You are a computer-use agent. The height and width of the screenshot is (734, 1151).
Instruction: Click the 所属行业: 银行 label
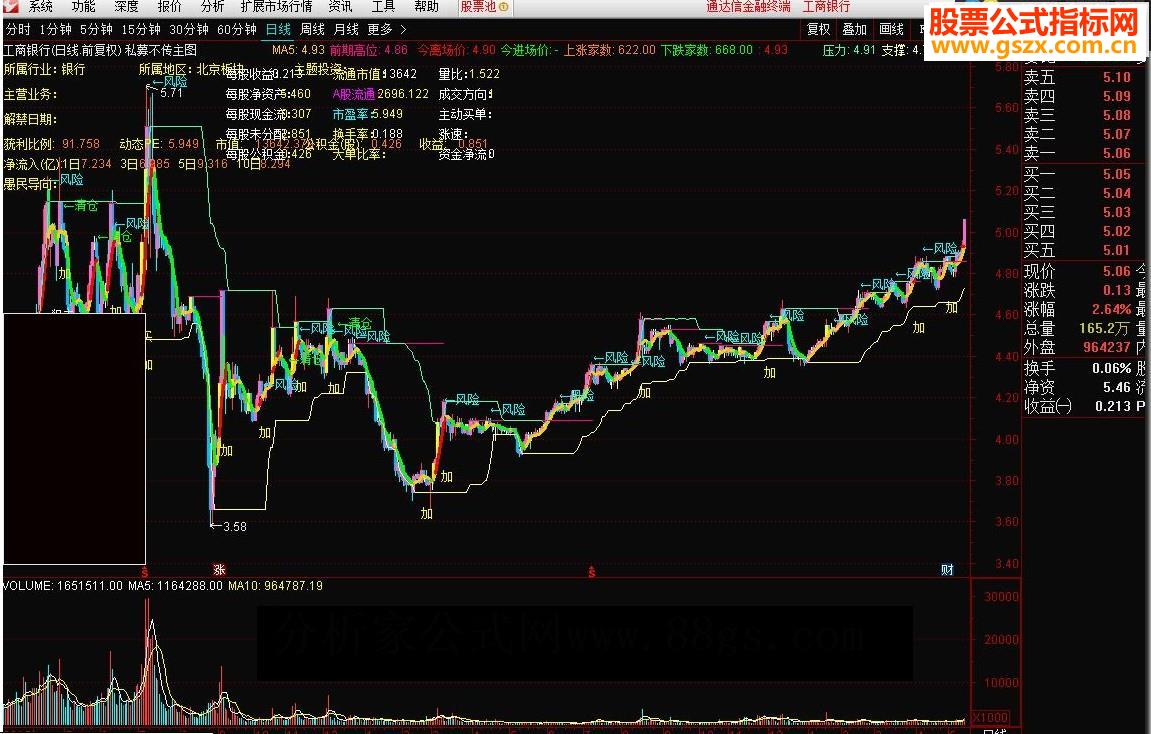point(45,69)
